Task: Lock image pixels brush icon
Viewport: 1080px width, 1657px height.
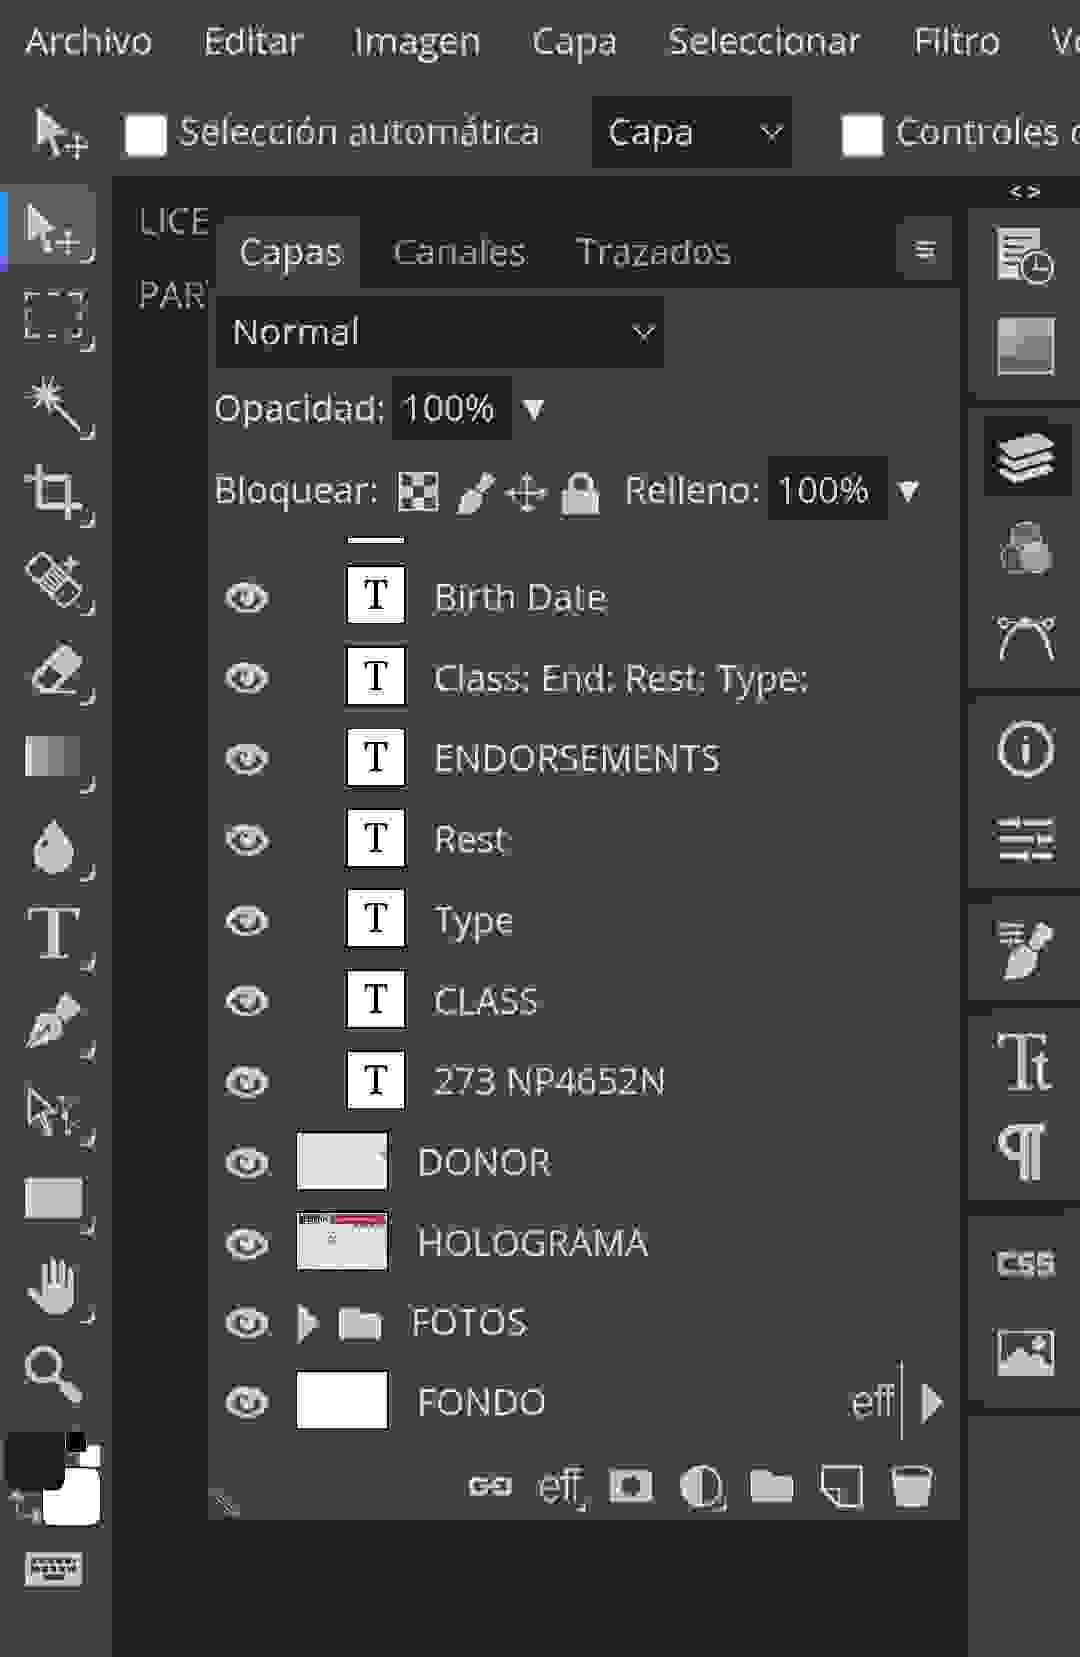Action: tap(476, 492)
